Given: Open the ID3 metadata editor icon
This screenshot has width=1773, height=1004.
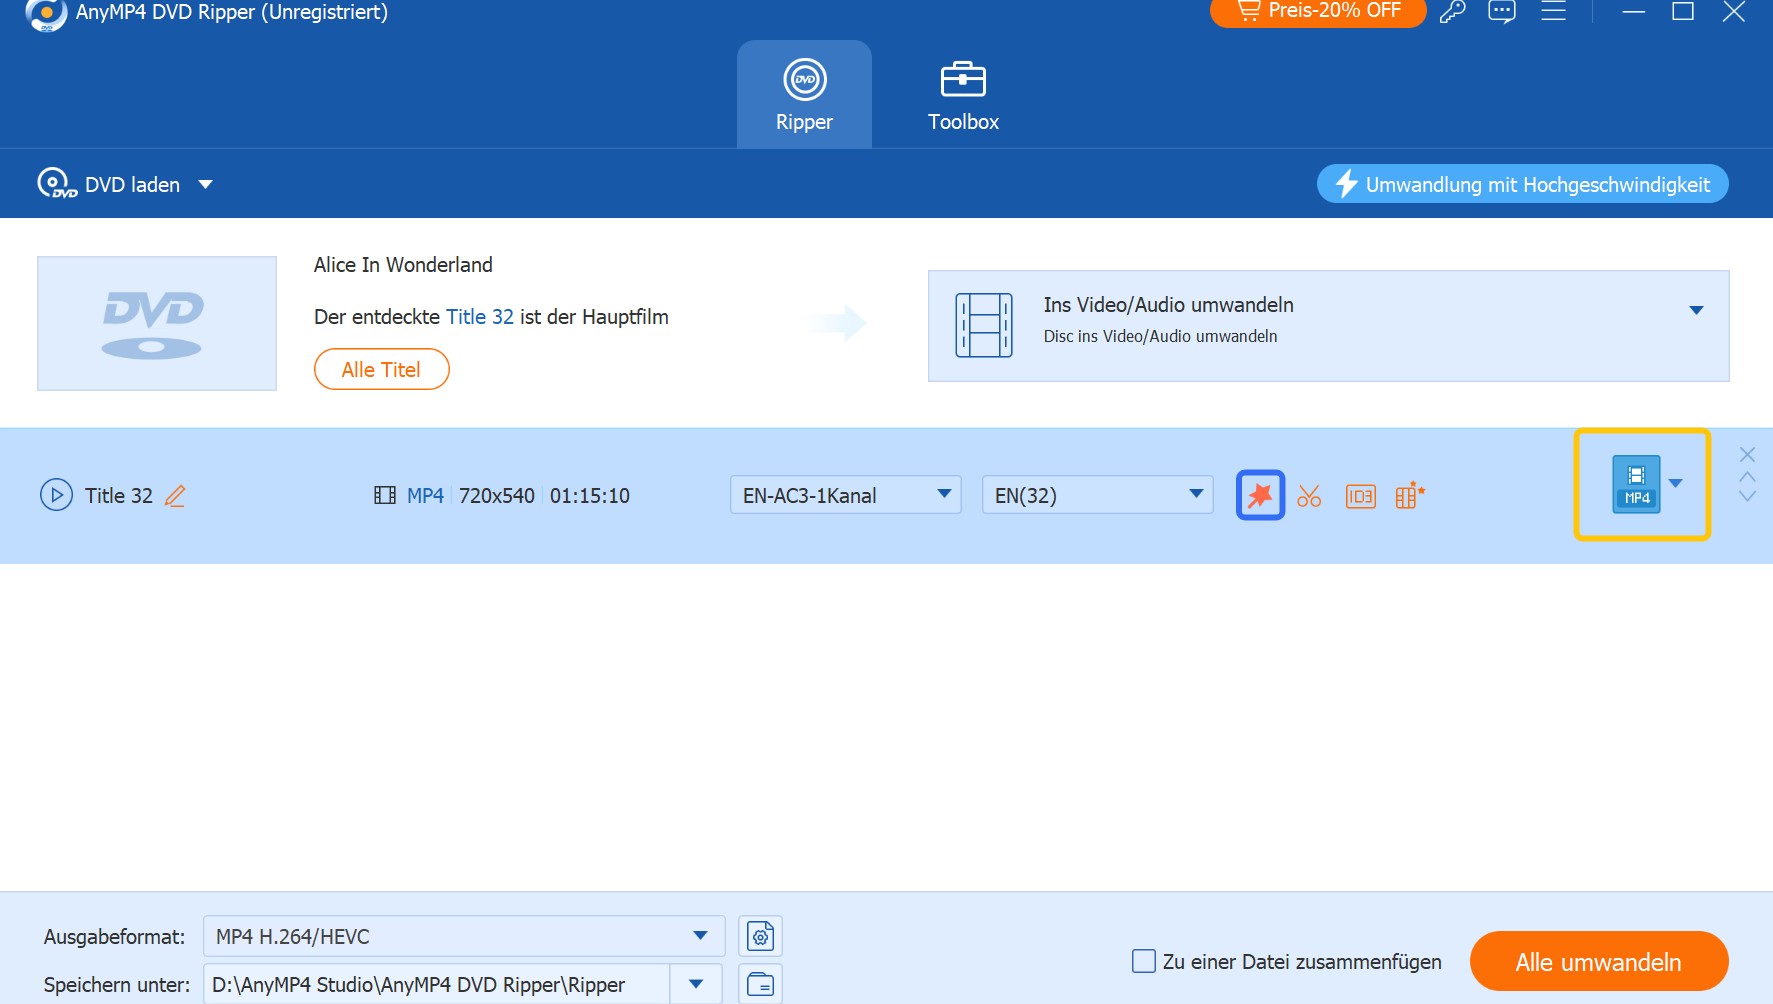Looking at the screenshot, I should pos(1360,496).
